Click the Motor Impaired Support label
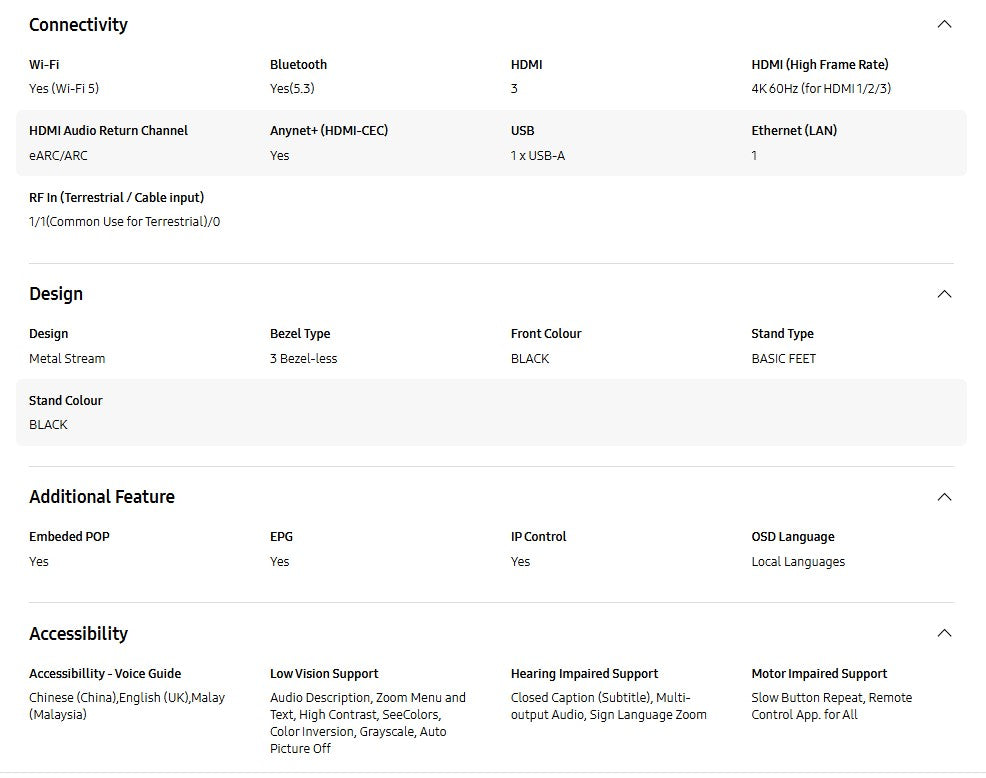Viewport: 986px width, 778px height. 819,674
